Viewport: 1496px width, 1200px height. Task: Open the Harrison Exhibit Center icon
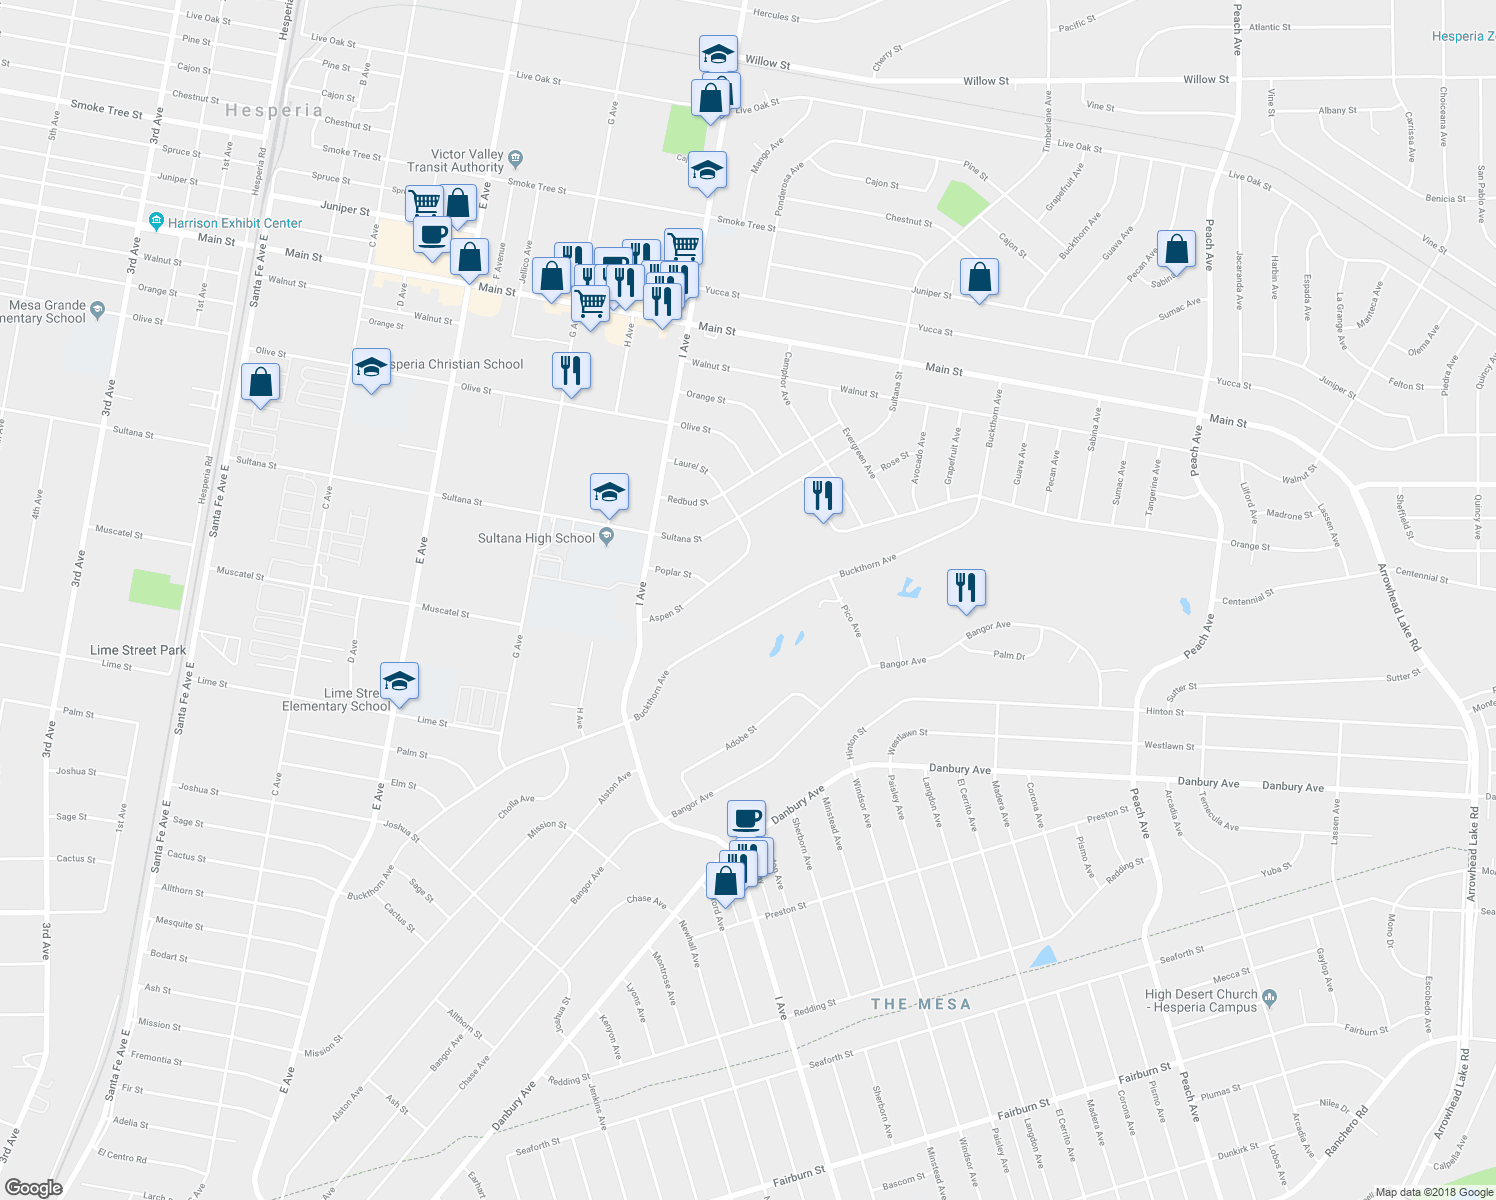[155, 222]
